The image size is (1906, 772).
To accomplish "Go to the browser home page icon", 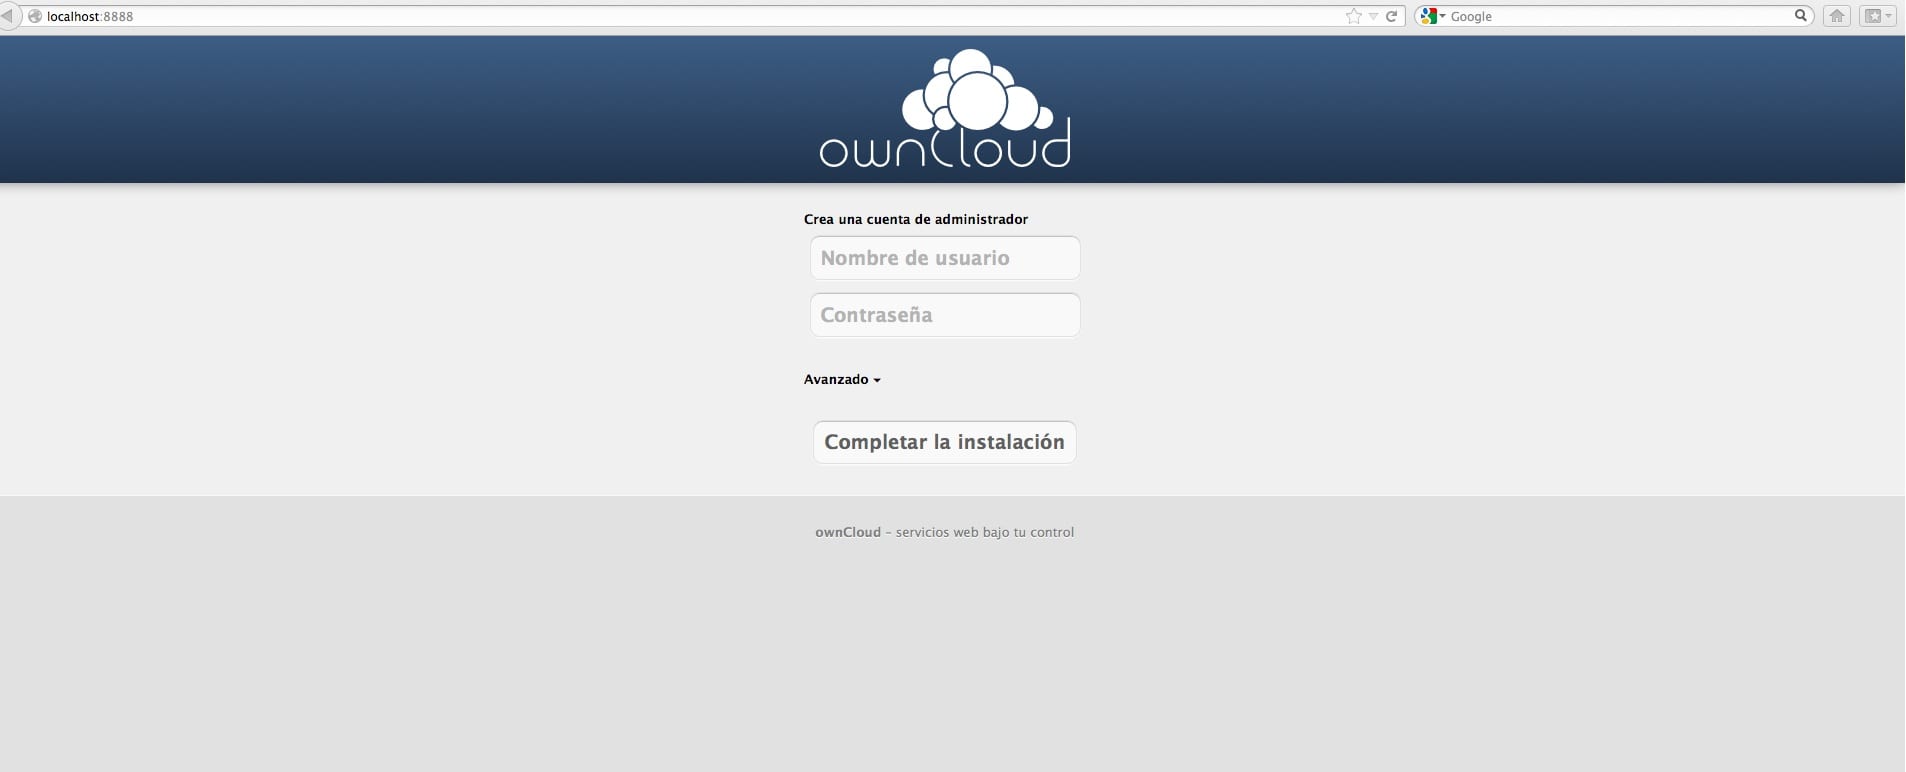I will pyautogui.click(x=1836, y=16).
